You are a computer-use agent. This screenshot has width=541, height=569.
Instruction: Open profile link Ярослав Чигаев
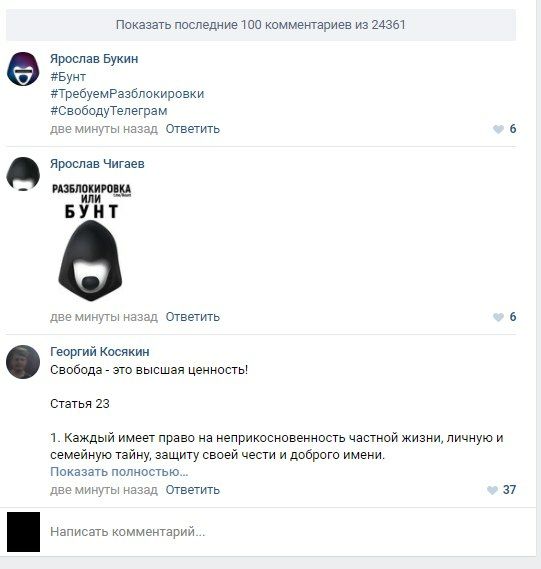(x=97, y=164)
